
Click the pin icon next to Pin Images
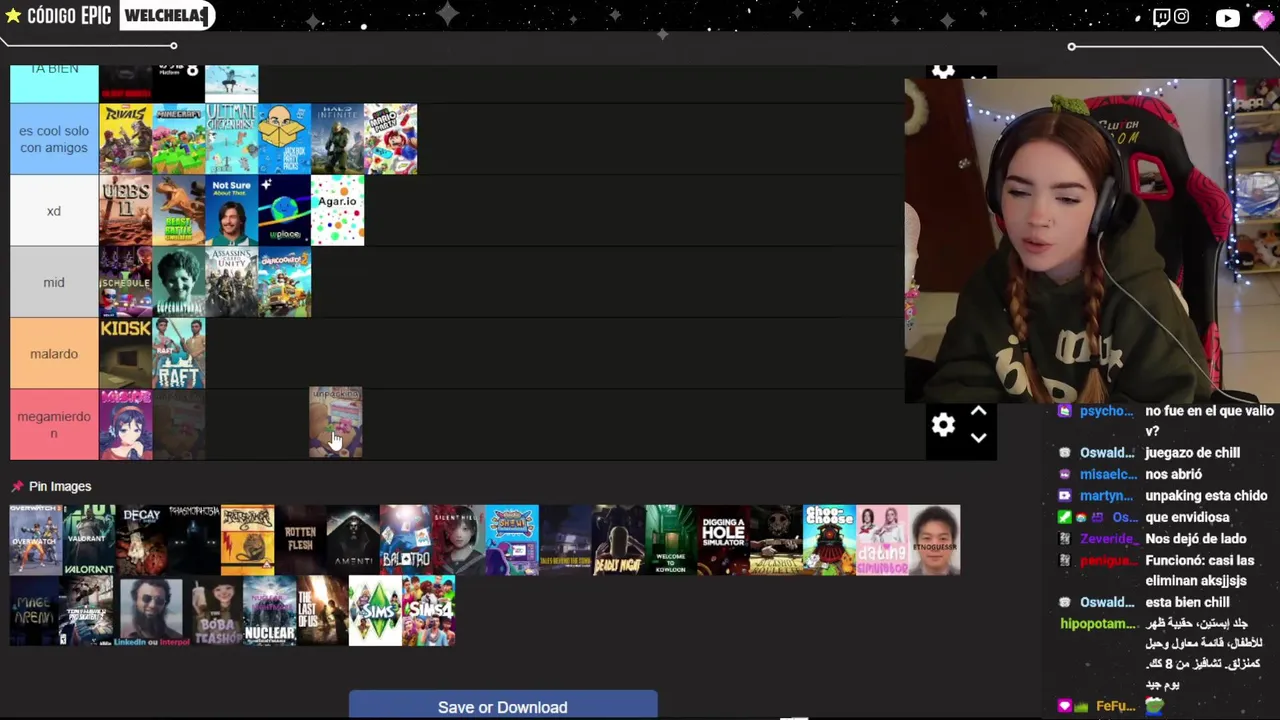[x=17, y=487]
